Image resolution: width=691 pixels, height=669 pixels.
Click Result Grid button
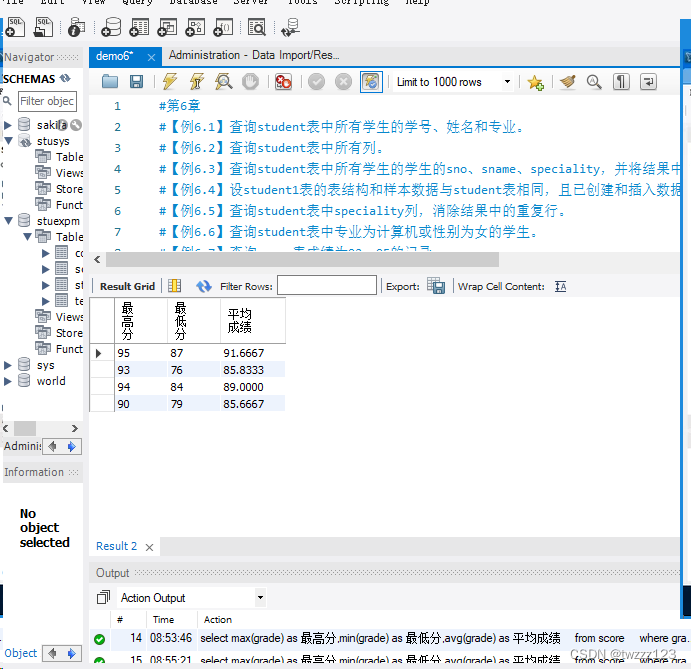pos(127,286)
